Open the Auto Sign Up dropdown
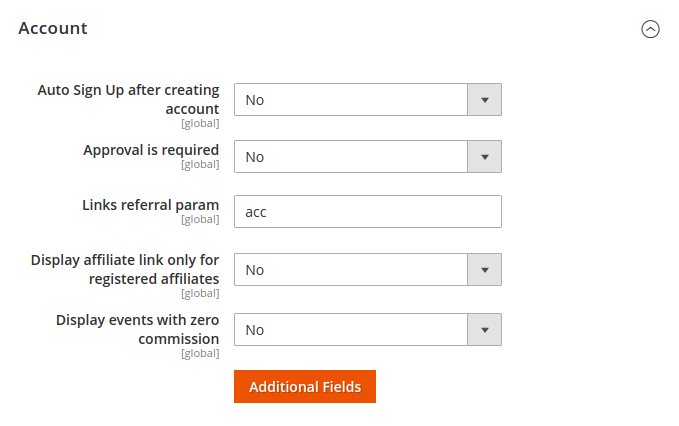The width and height of the screenshot is (679, 426). pyautogui.click(x=351, y=100)
